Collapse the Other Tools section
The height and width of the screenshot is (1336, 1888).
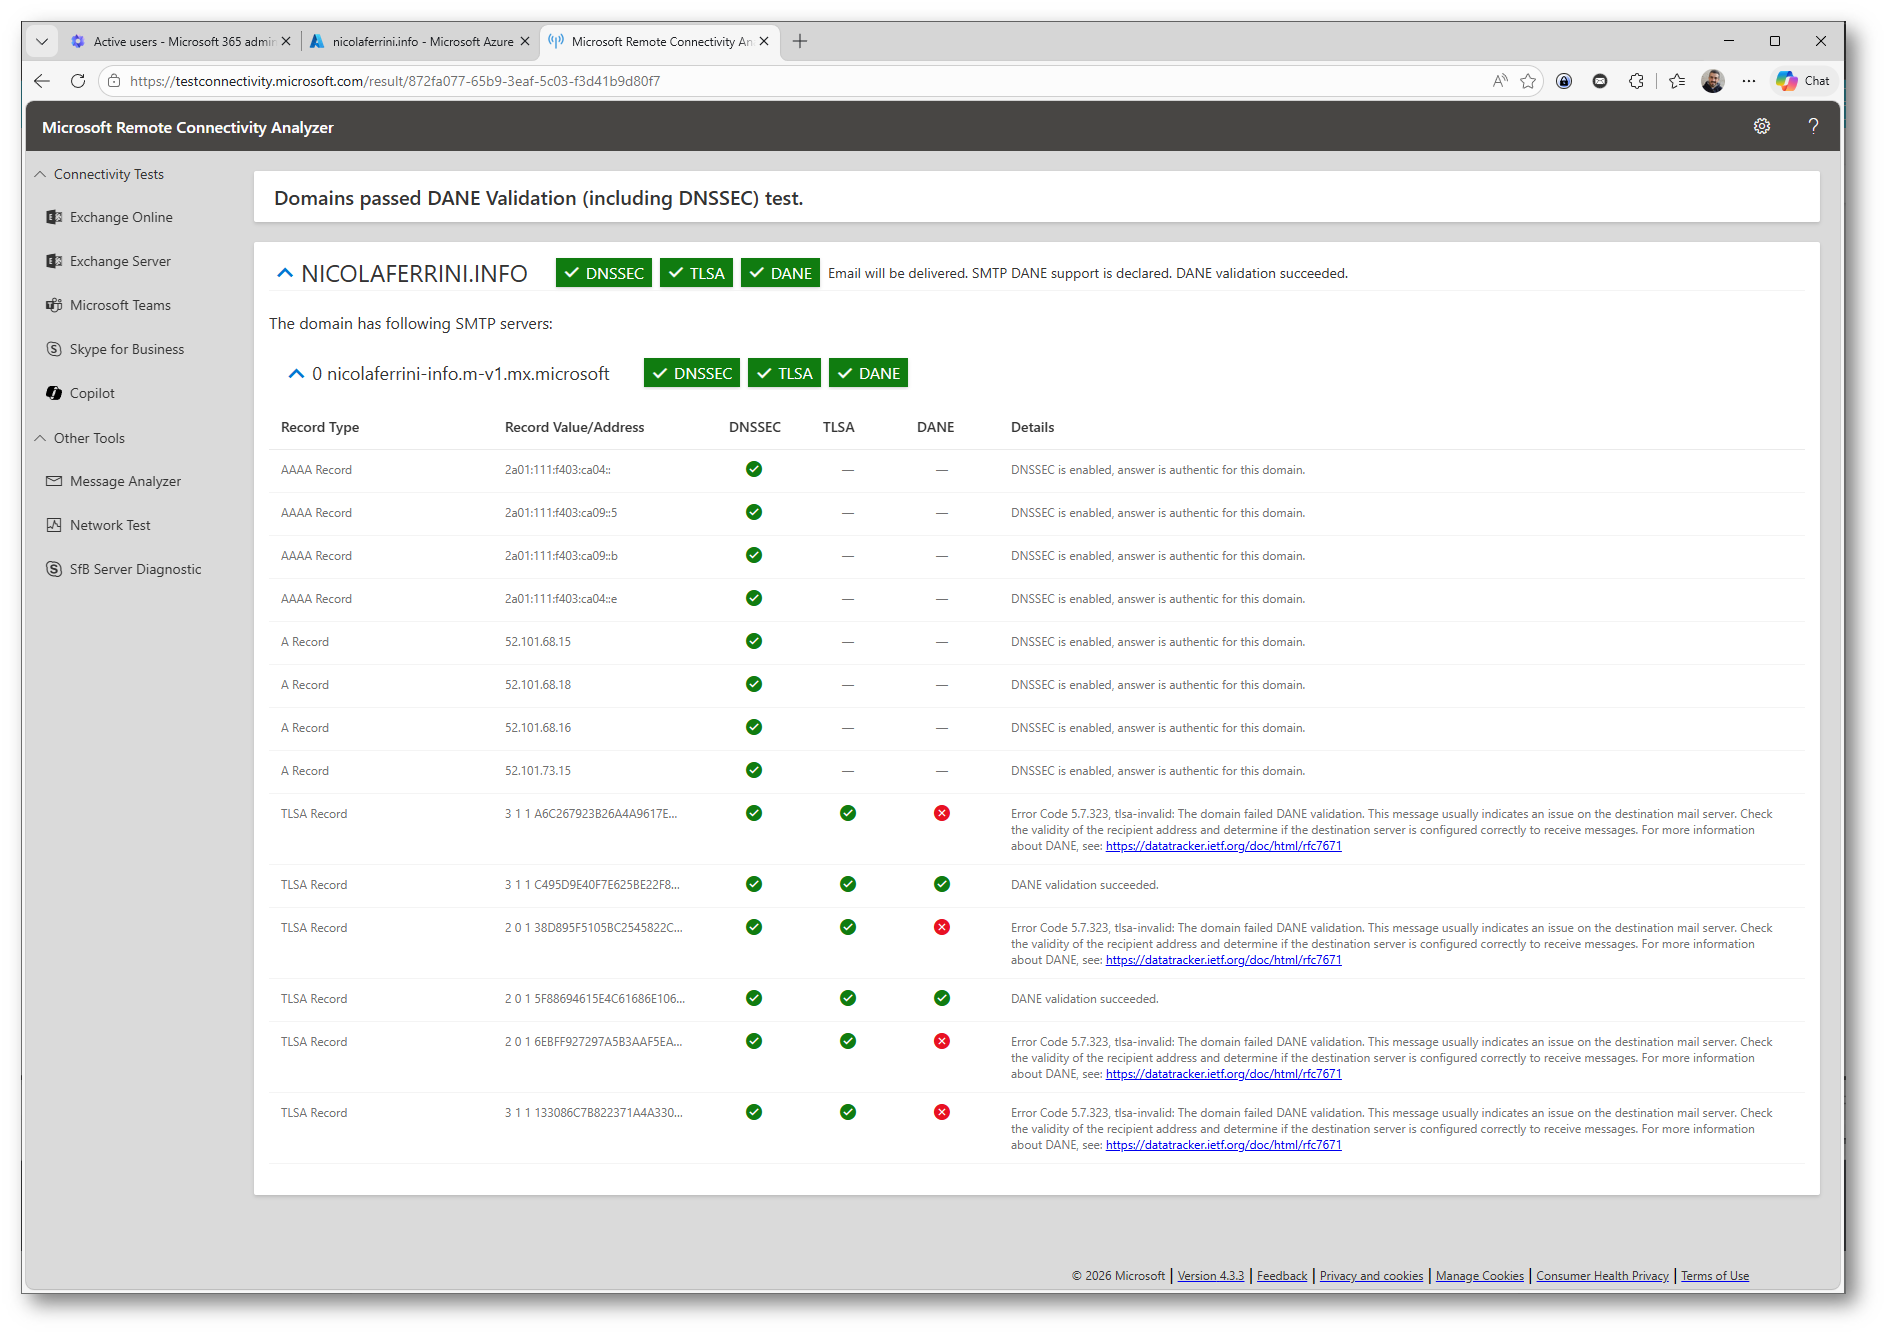(x=40, y=438)
